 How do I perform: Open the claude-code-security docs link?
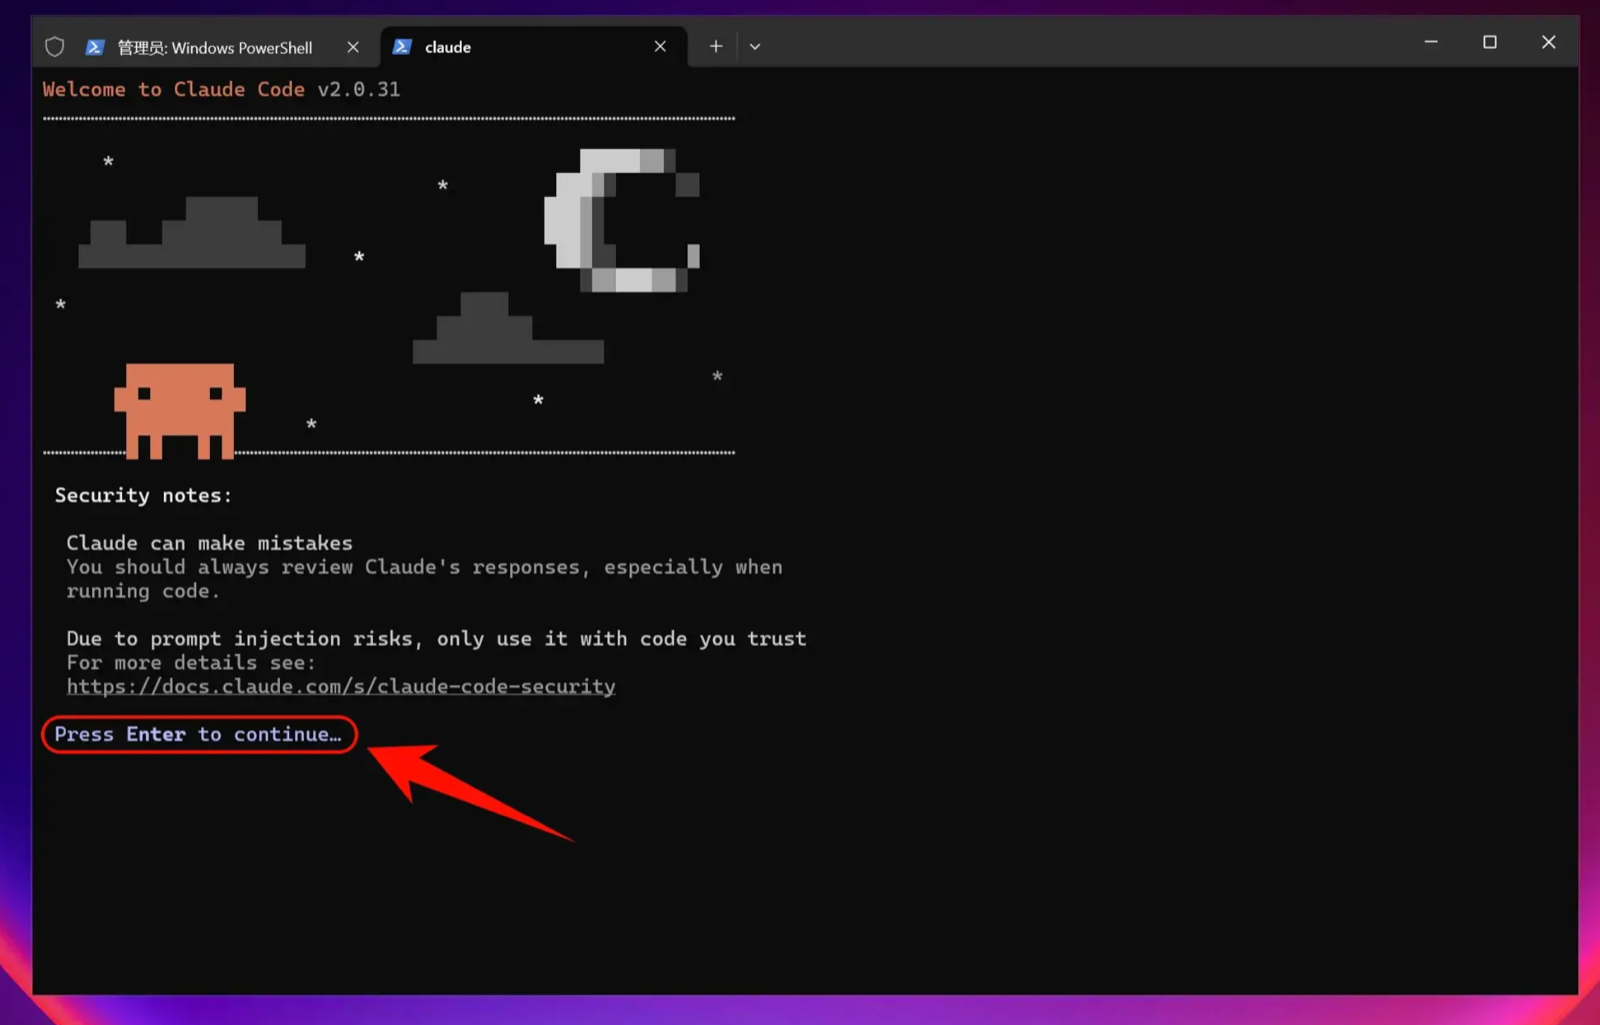[x=341, y=687]
